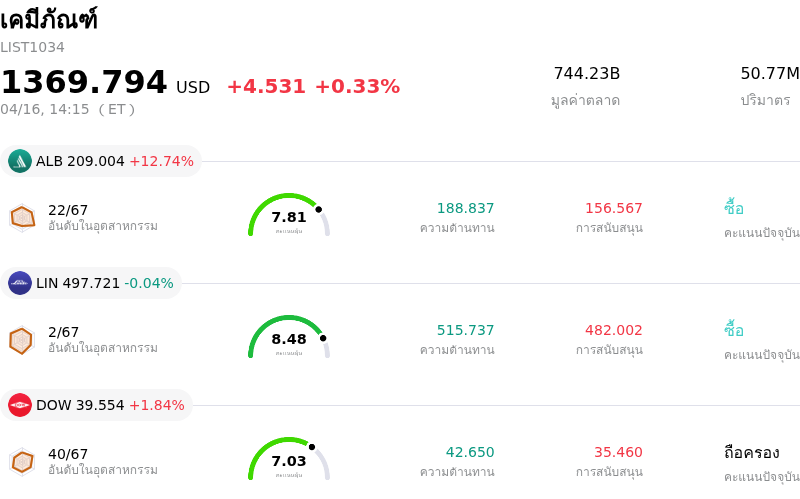800x499 pixels.
Task: Click the LIN company logo icon
Action: (20, 283)
